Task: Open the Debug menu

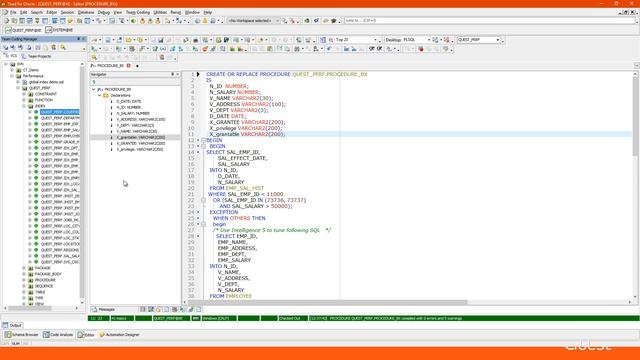Action: (x=104, y=13)
